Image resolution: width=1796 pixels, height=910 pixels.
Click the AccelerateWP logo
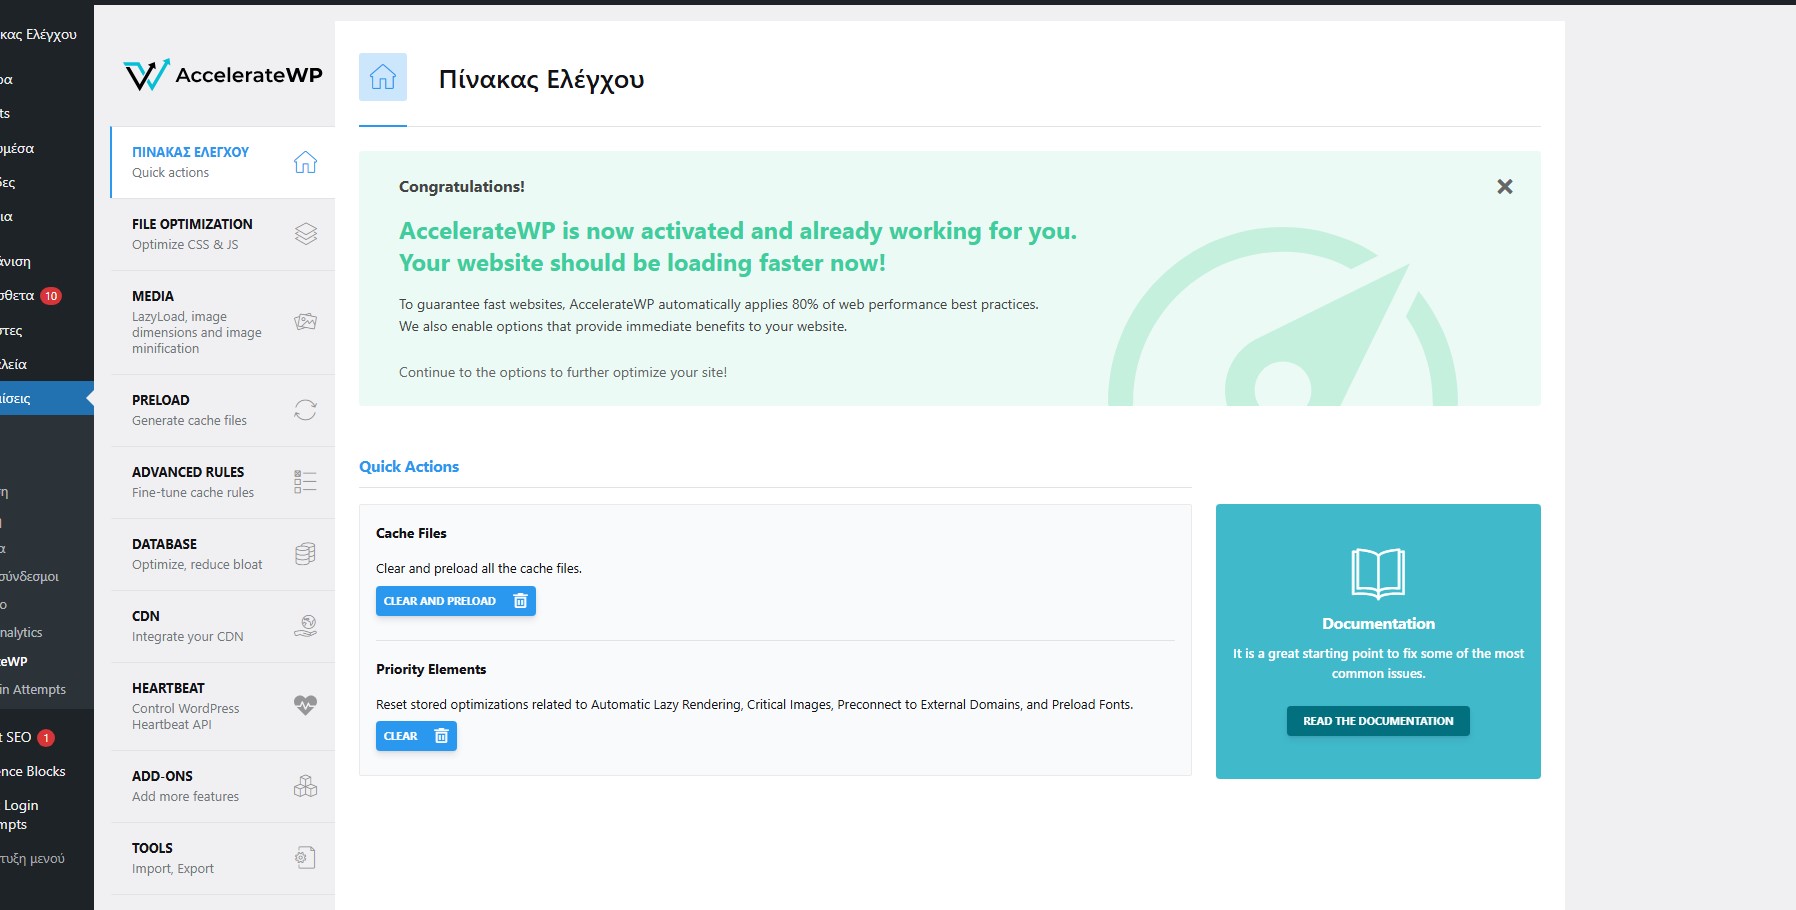(x=223, y=75)
